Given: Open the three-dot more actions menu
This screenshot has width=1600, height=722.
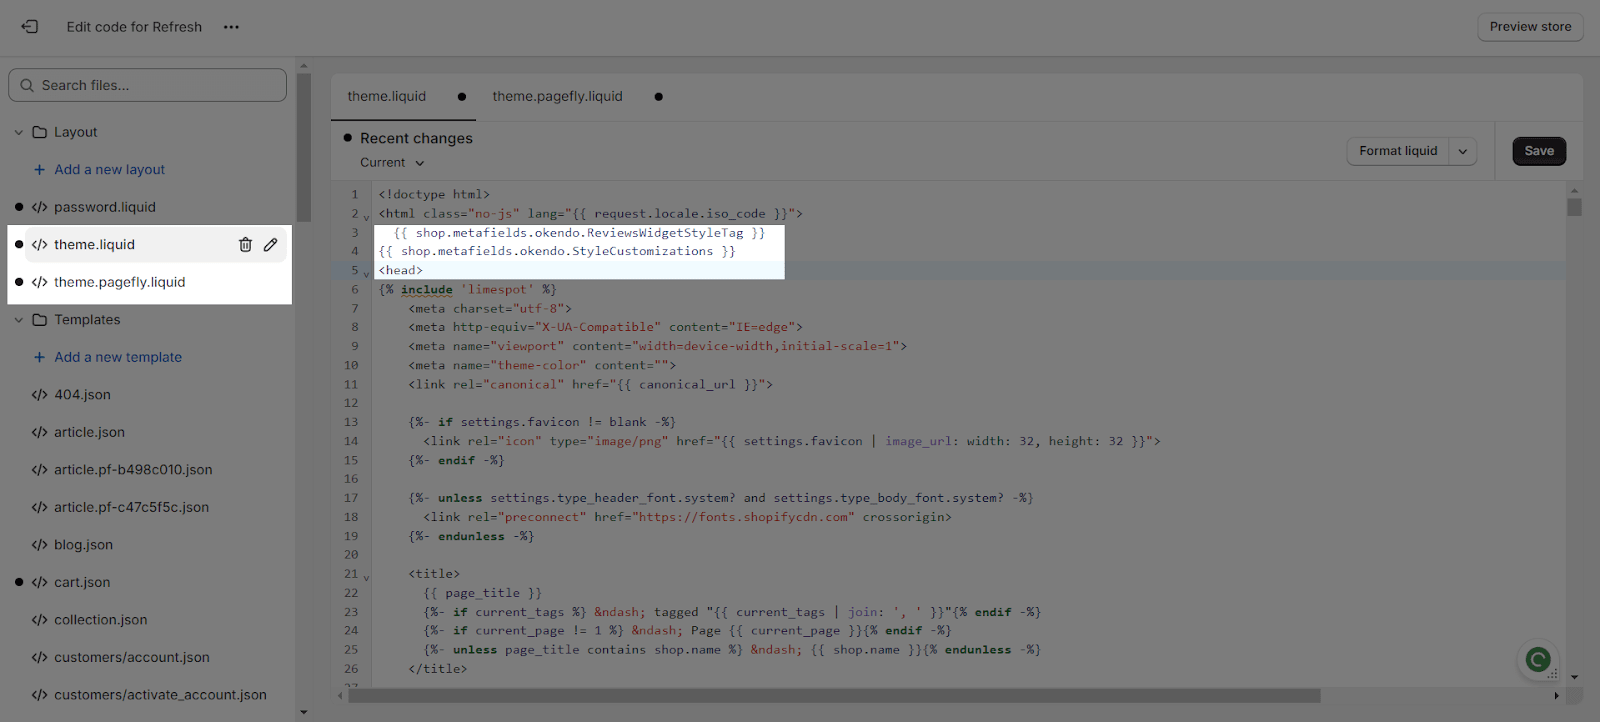Looking at the screenshot, I should [x=231, y=27].
